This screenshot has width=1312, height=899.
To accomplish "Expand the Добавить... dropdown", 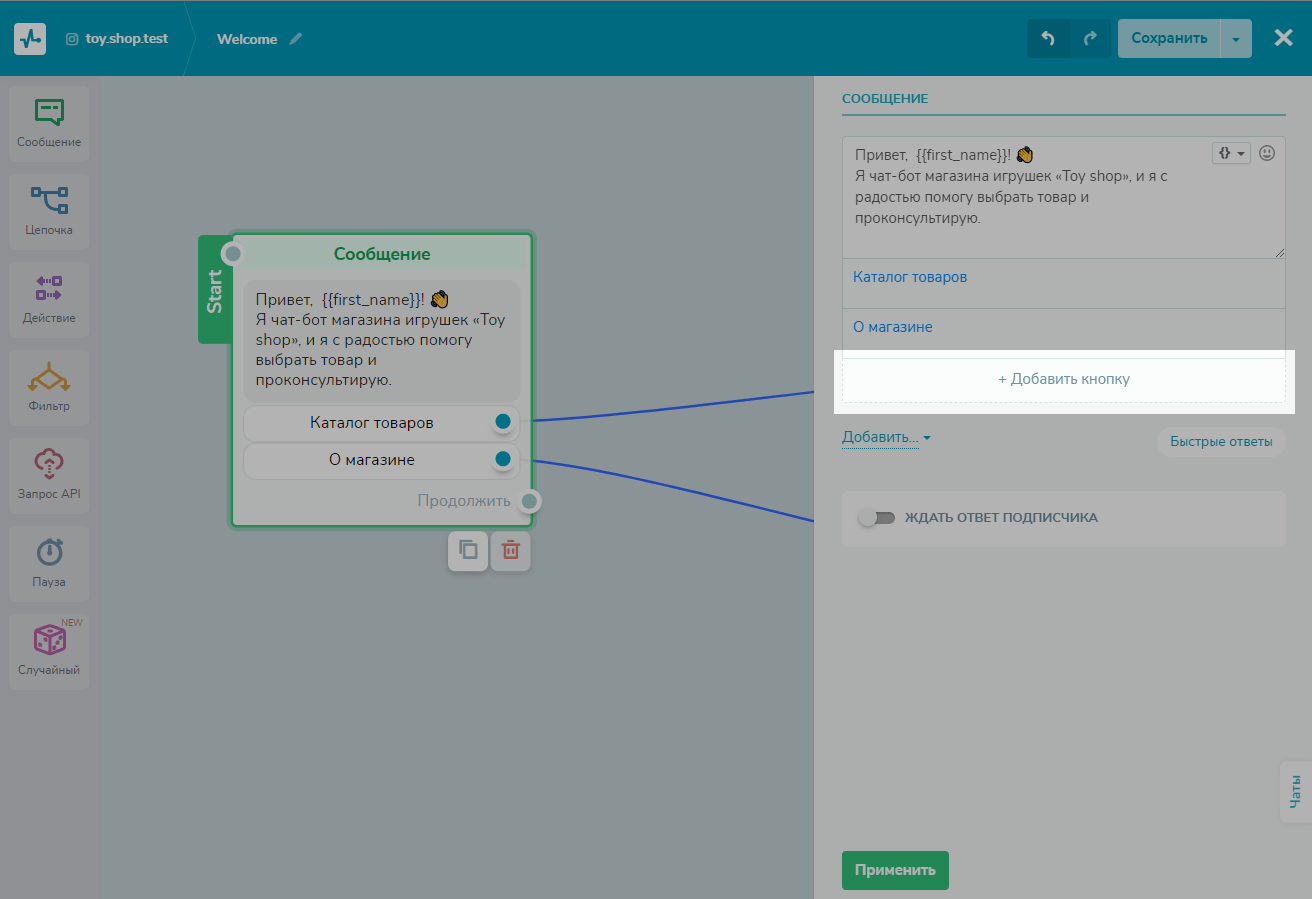I will (x=886, y=437).
